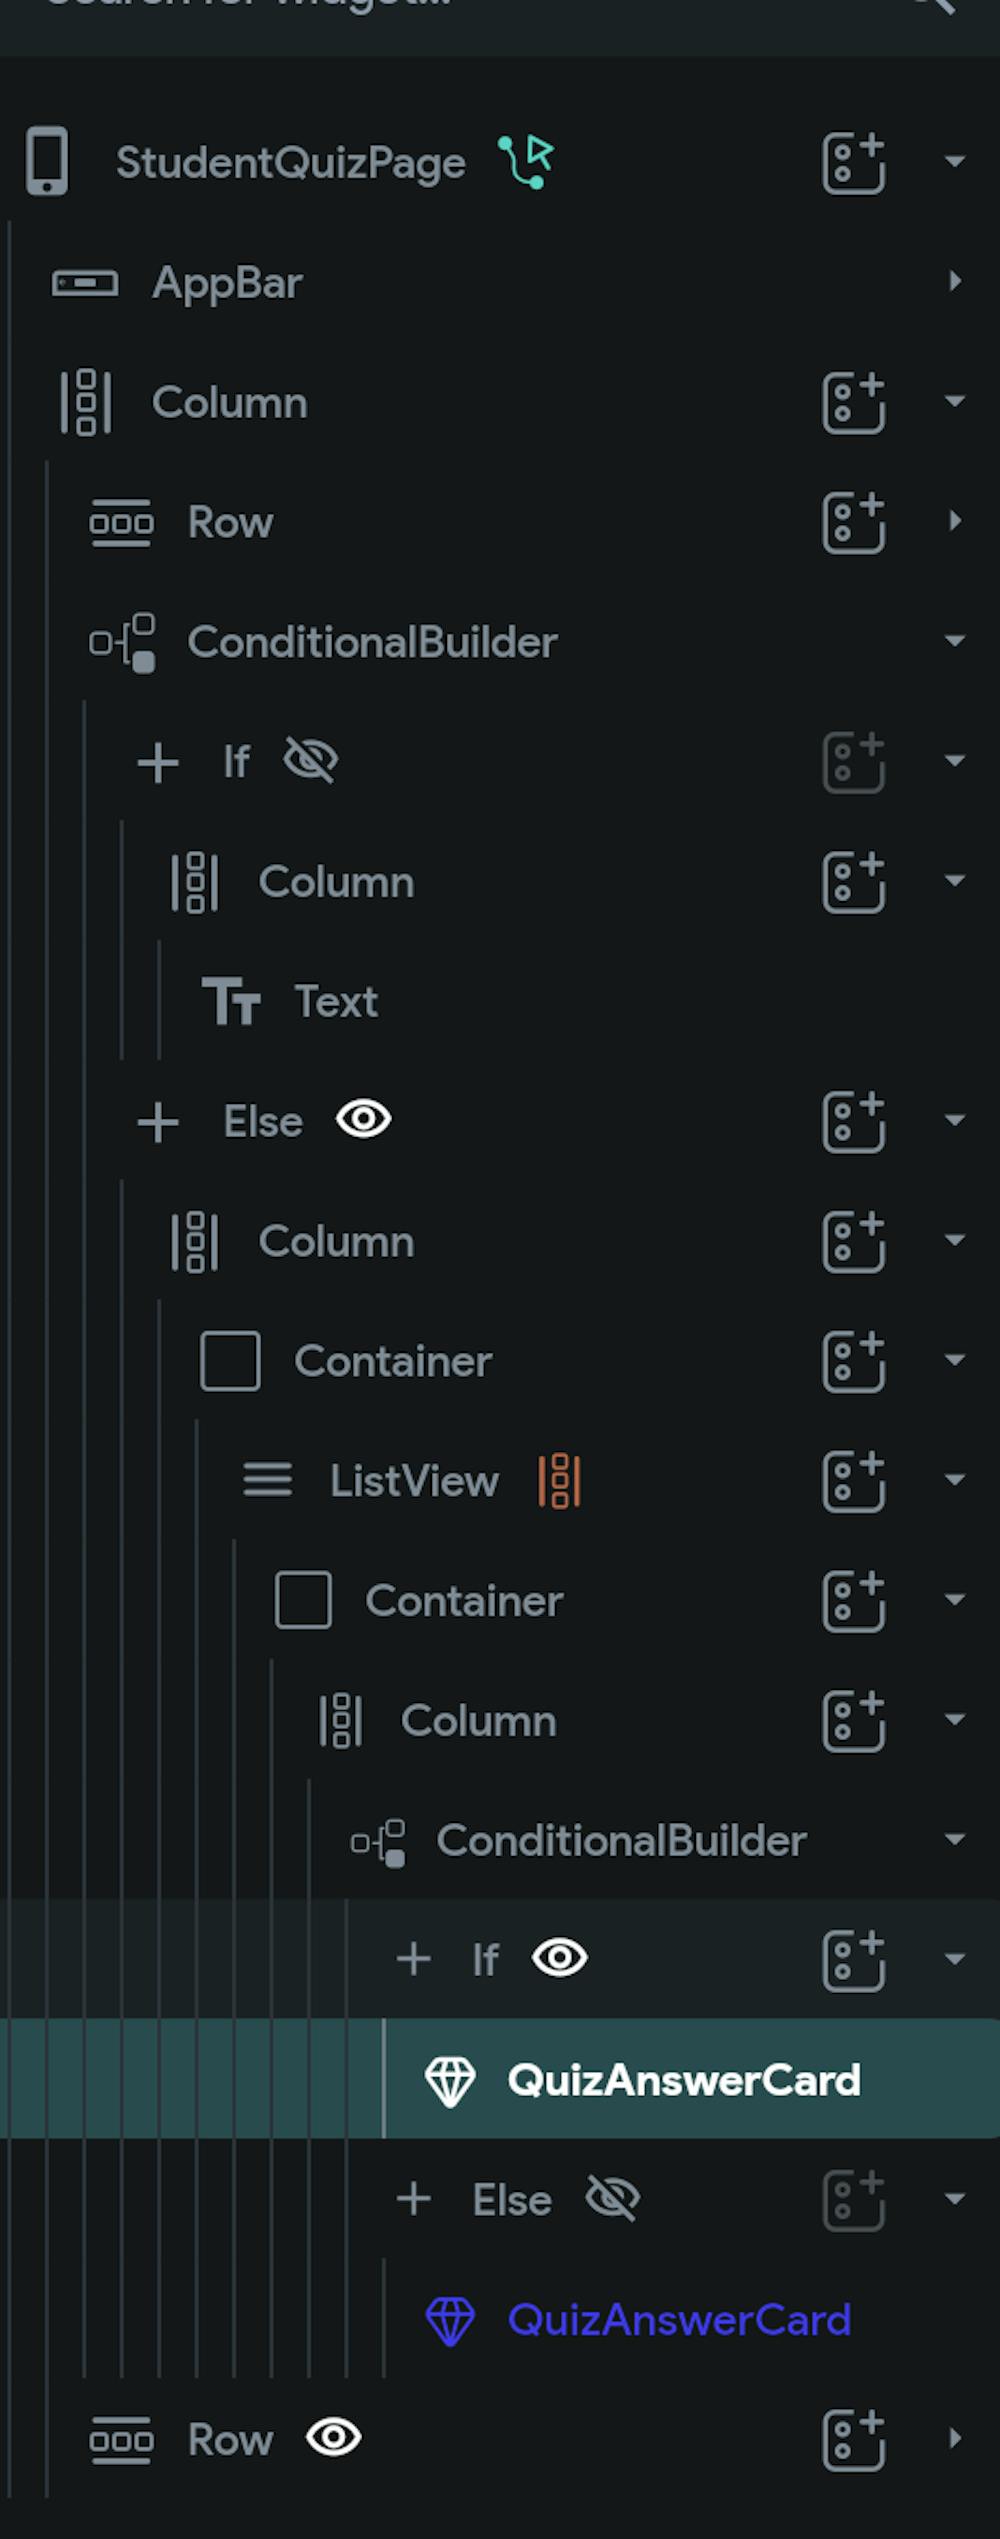Select the highlighted QuizAnswerCard component
Image resolution: width=1000 pixels, height=2539 pixels.
683,2080
